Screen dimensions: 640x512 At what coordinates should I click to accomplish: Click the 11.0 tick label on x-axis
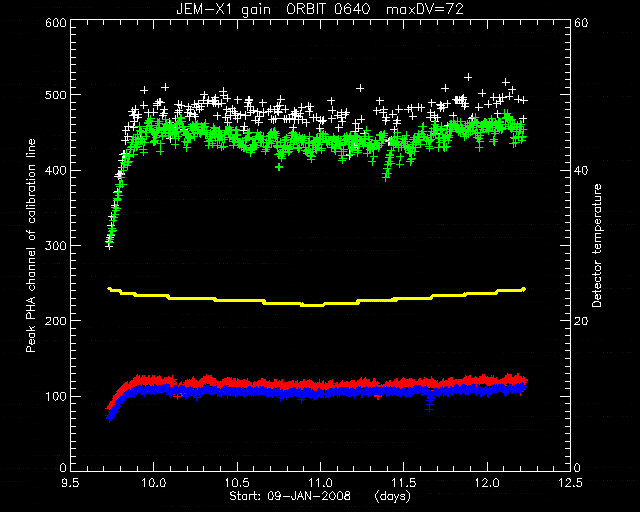click(320, 483)
